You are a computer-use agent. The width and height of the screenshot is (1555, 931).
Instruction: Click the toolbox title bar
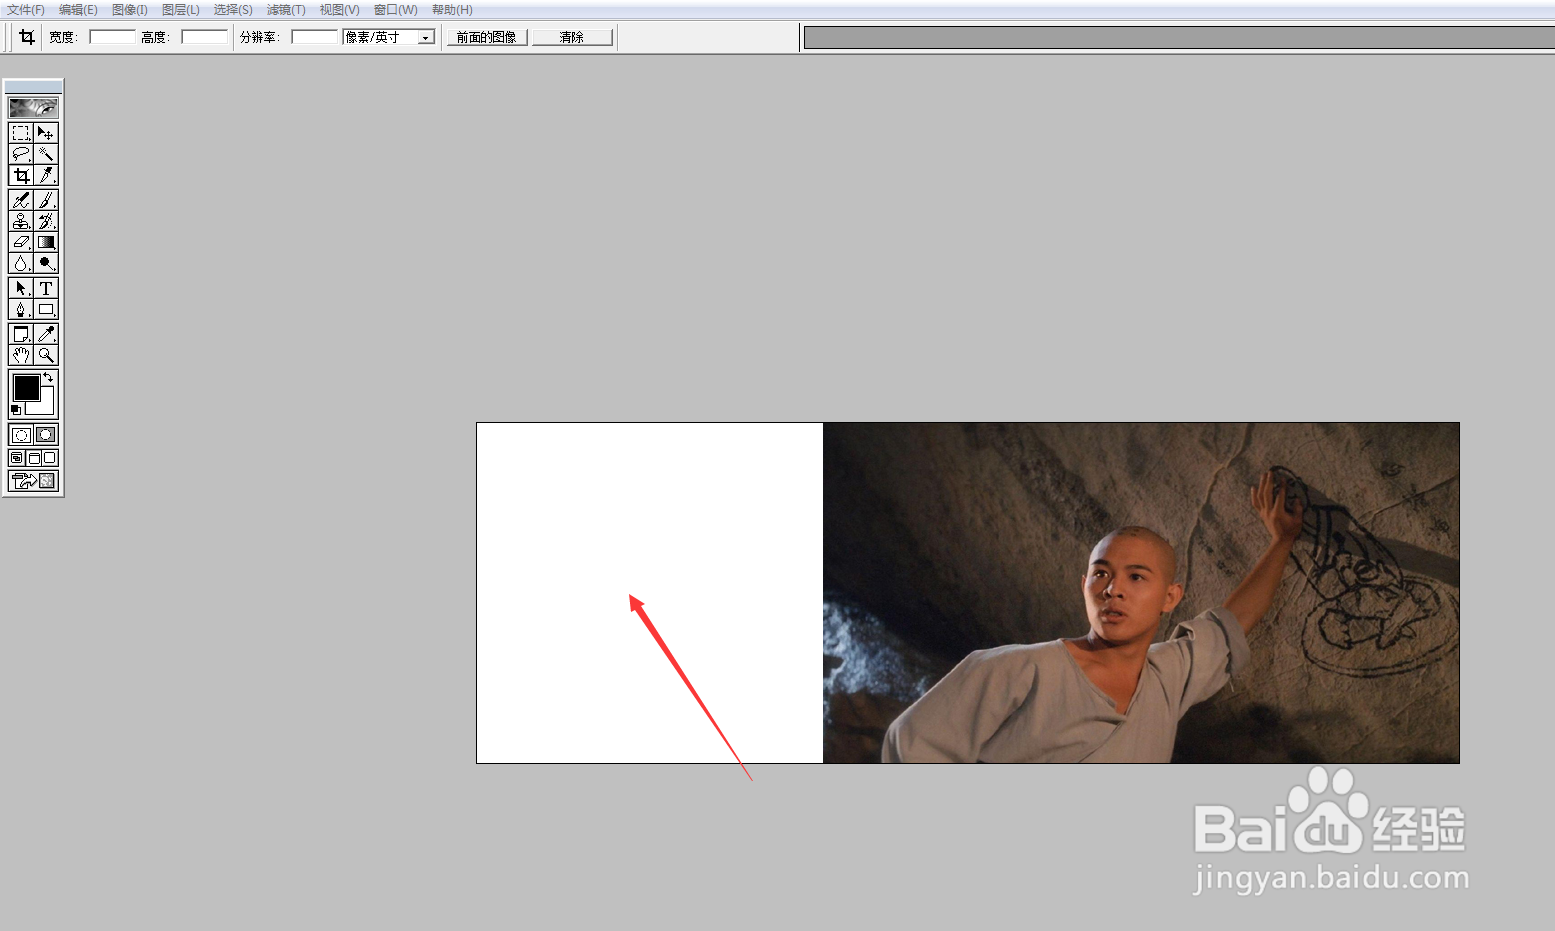pyautogui.click(x=33, y=87)
